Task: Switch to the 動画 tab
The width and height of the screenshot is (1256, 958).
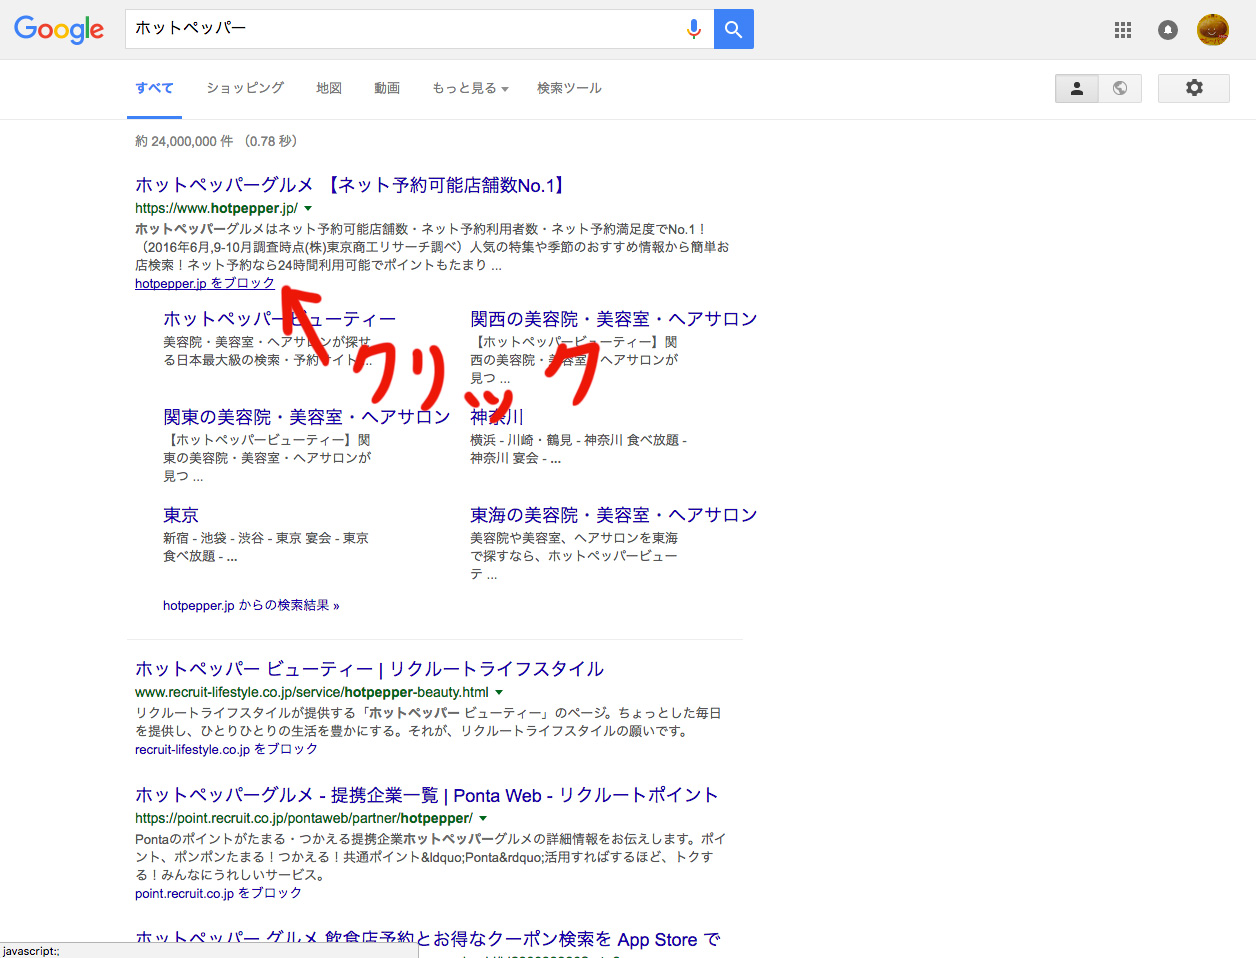Action: (387, 88)
